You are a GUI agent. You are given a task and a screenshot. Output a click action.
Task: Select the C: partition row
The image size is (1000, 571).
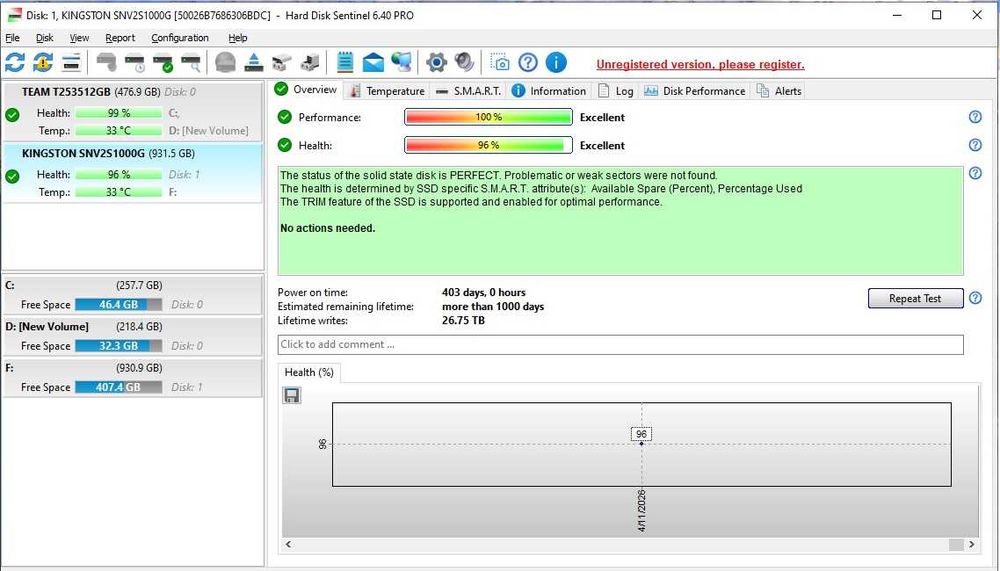(133, 295)
